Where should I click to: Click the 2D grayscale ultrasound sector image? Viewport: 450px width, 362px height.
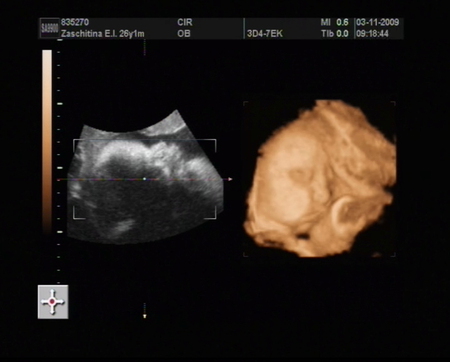tap(145, 177)
